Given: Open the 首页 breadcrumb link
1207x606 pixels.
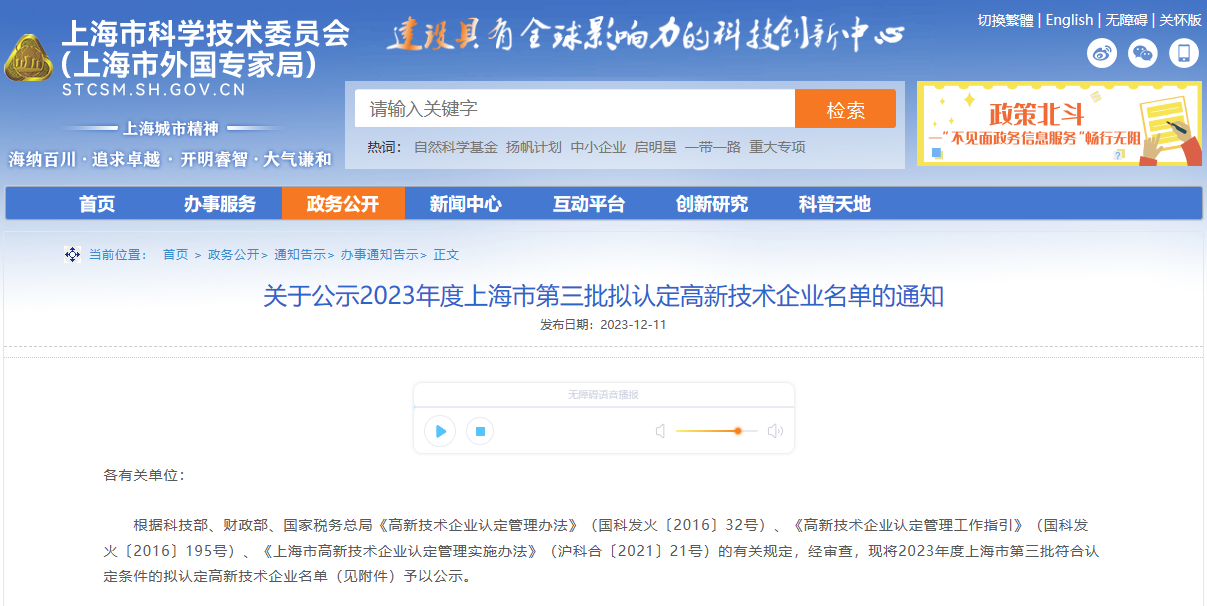Looking at the screenshot, I should (x=175, y=254).
